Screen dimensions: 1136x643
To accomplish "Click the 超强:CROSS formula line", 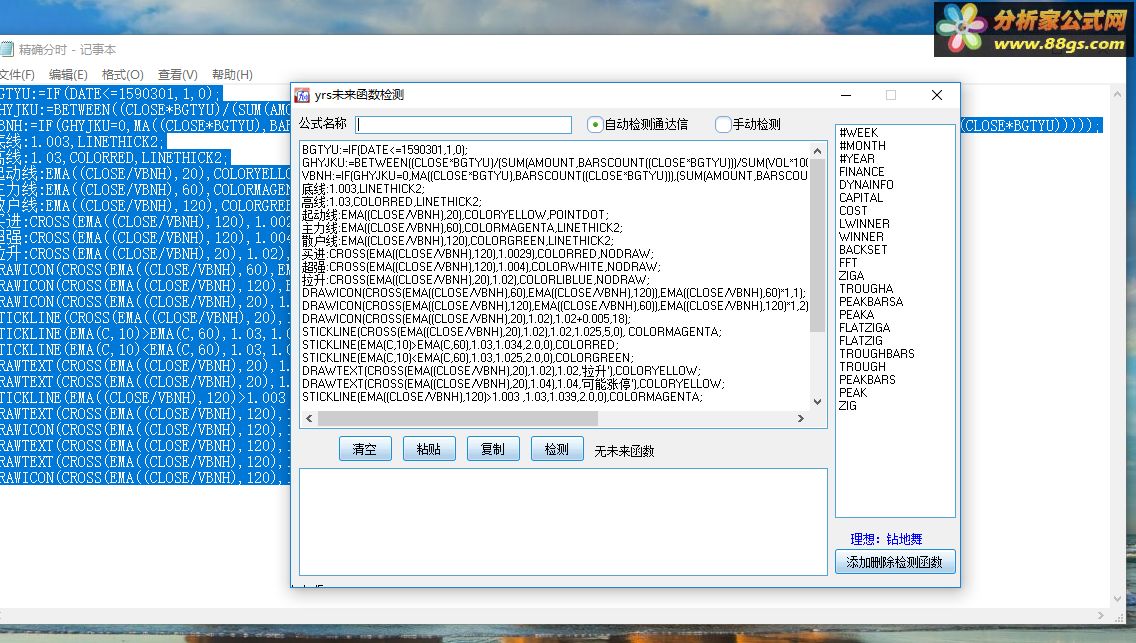I will pyautogui.click(x=481, y=267).
